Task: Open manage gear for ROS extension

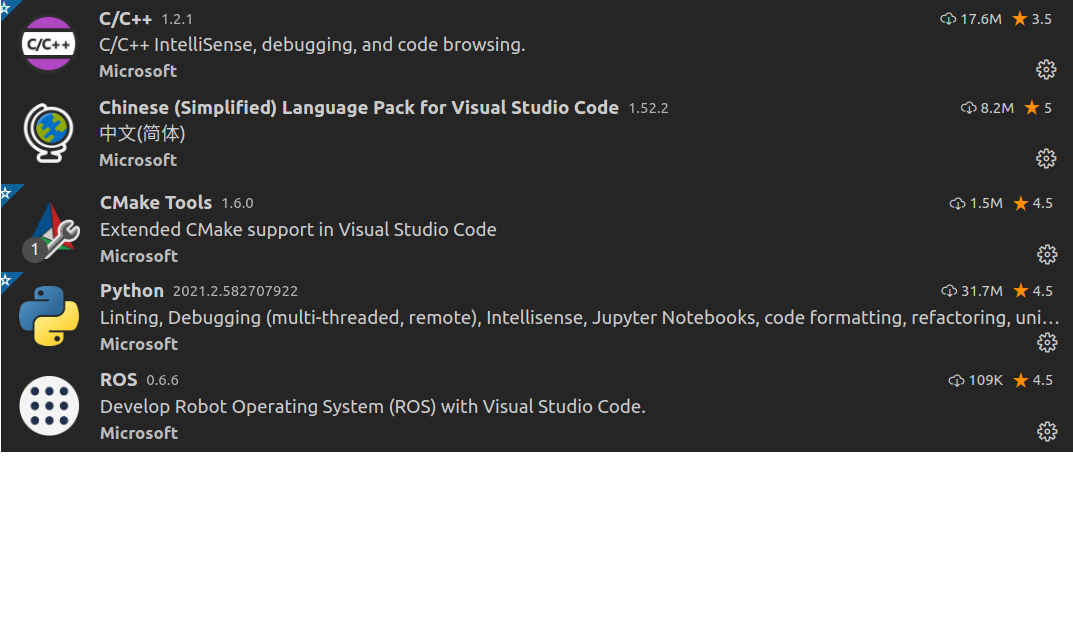Action: pos(1046,431)
